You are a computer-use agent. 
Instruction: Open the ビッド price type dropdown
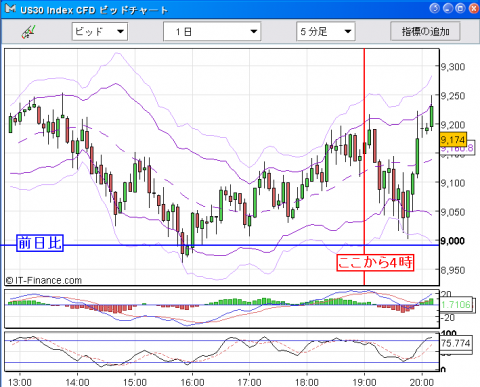click(100, 32)
